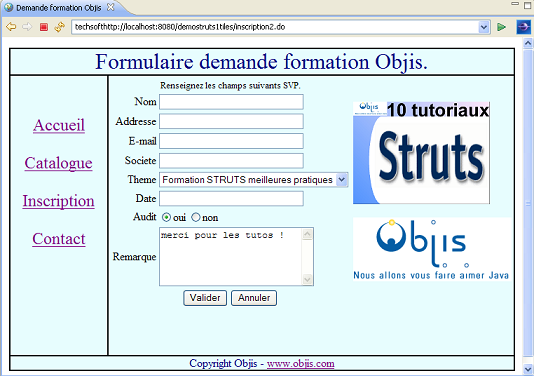The image size is (534, 376).
Task: Click inside the Remarque text area
Action: coord(231,256)
